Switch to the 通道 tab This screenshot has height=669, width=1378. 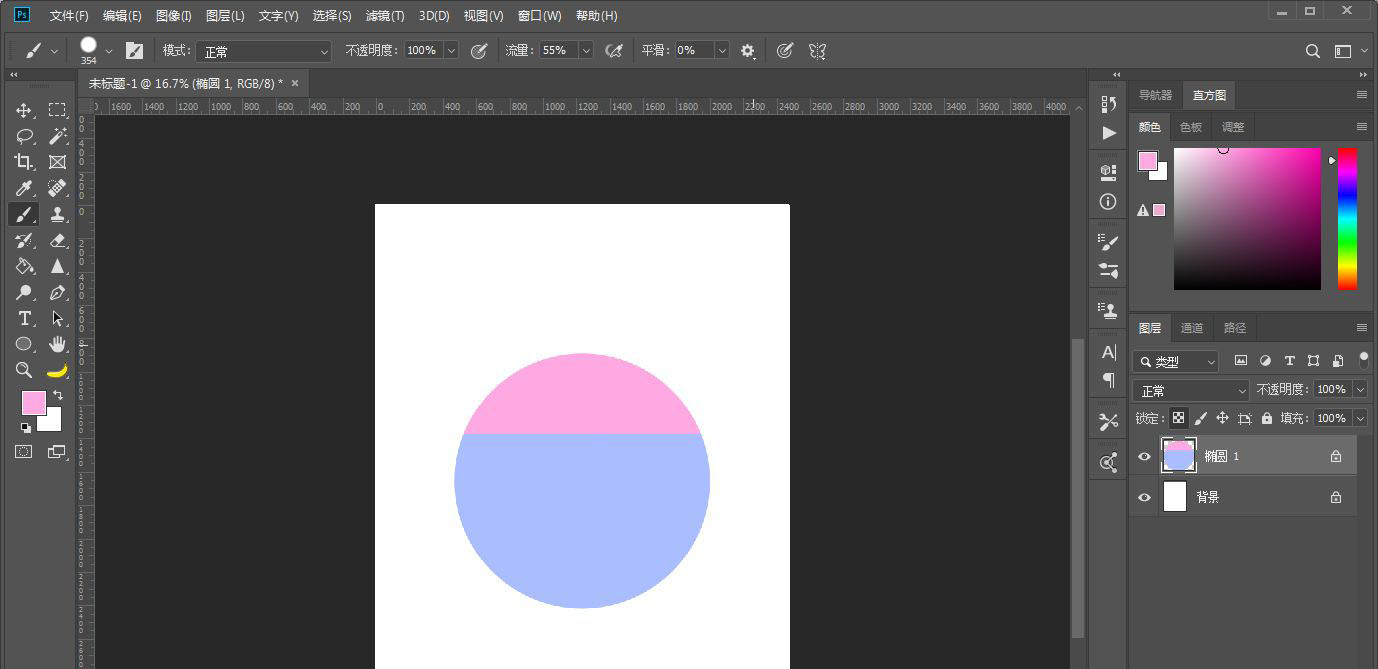click(x=1192, y=328)
